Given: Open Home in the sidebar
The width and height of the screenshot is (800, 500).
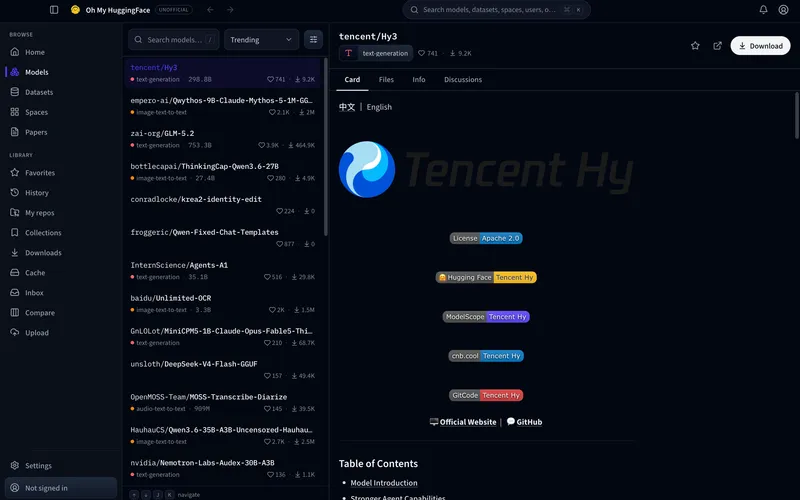Looking at the screenshot, I should [61, 52].
